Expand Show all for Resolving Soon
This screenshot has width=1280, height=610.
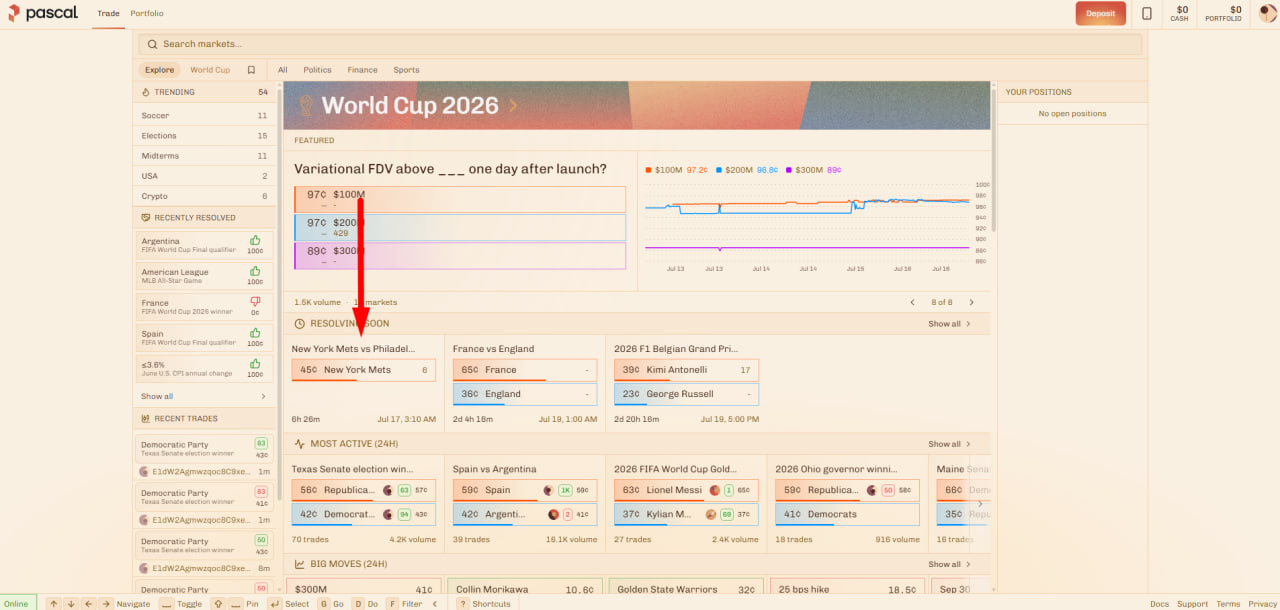click(x=949, y=324)
